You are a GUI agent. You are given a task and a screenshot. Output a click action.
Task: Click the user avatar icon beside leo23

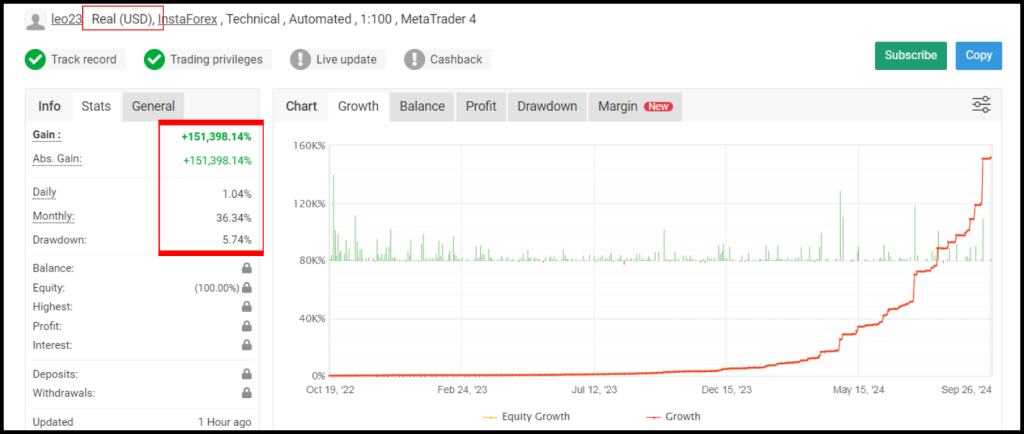pos(35,20)
